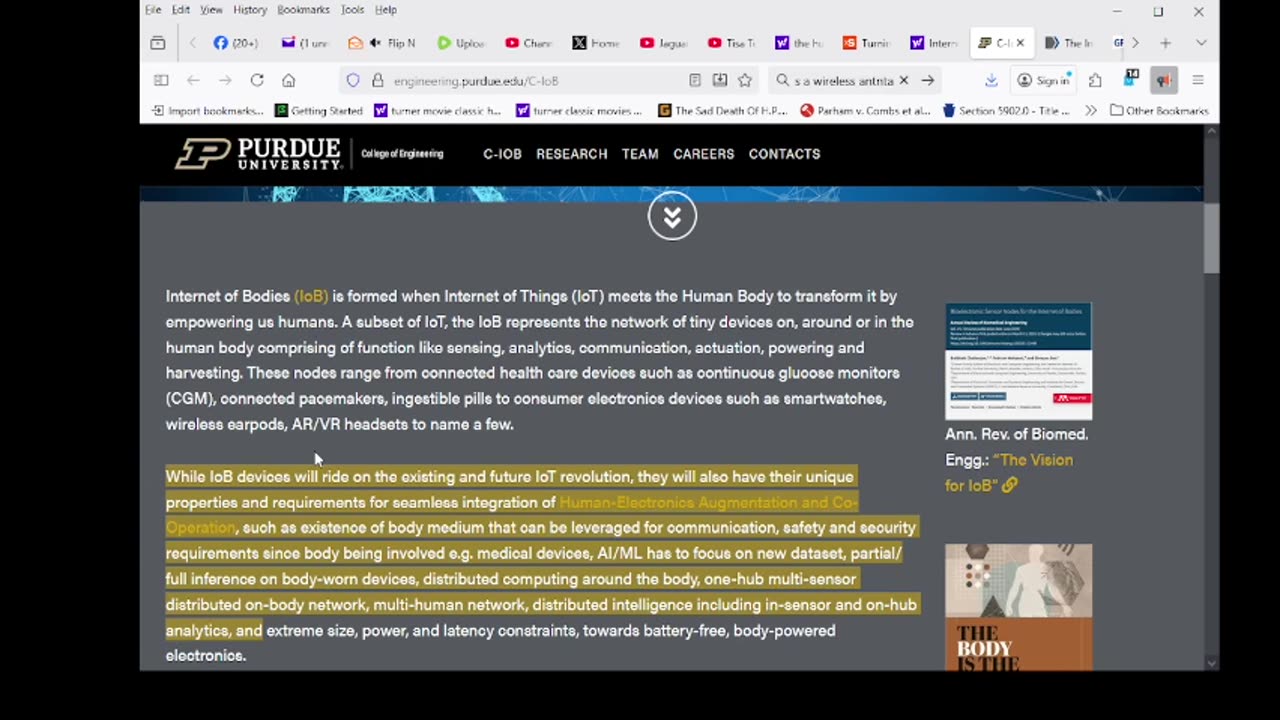Open the Edit menu

point(181,10)
